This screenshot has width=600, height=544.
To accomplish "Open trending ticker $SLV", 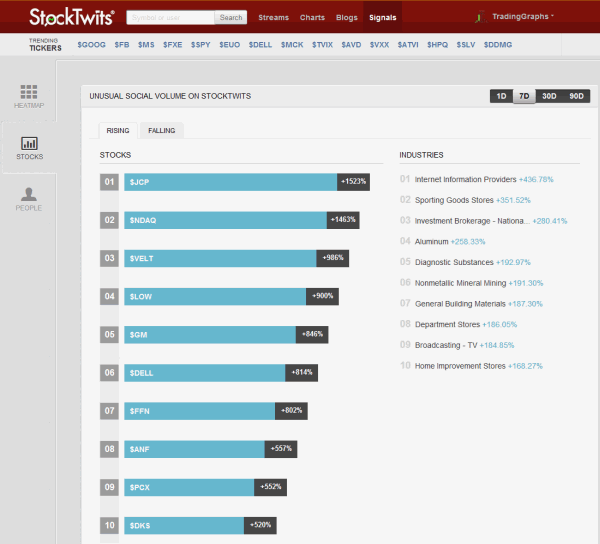I will point(466,45).
